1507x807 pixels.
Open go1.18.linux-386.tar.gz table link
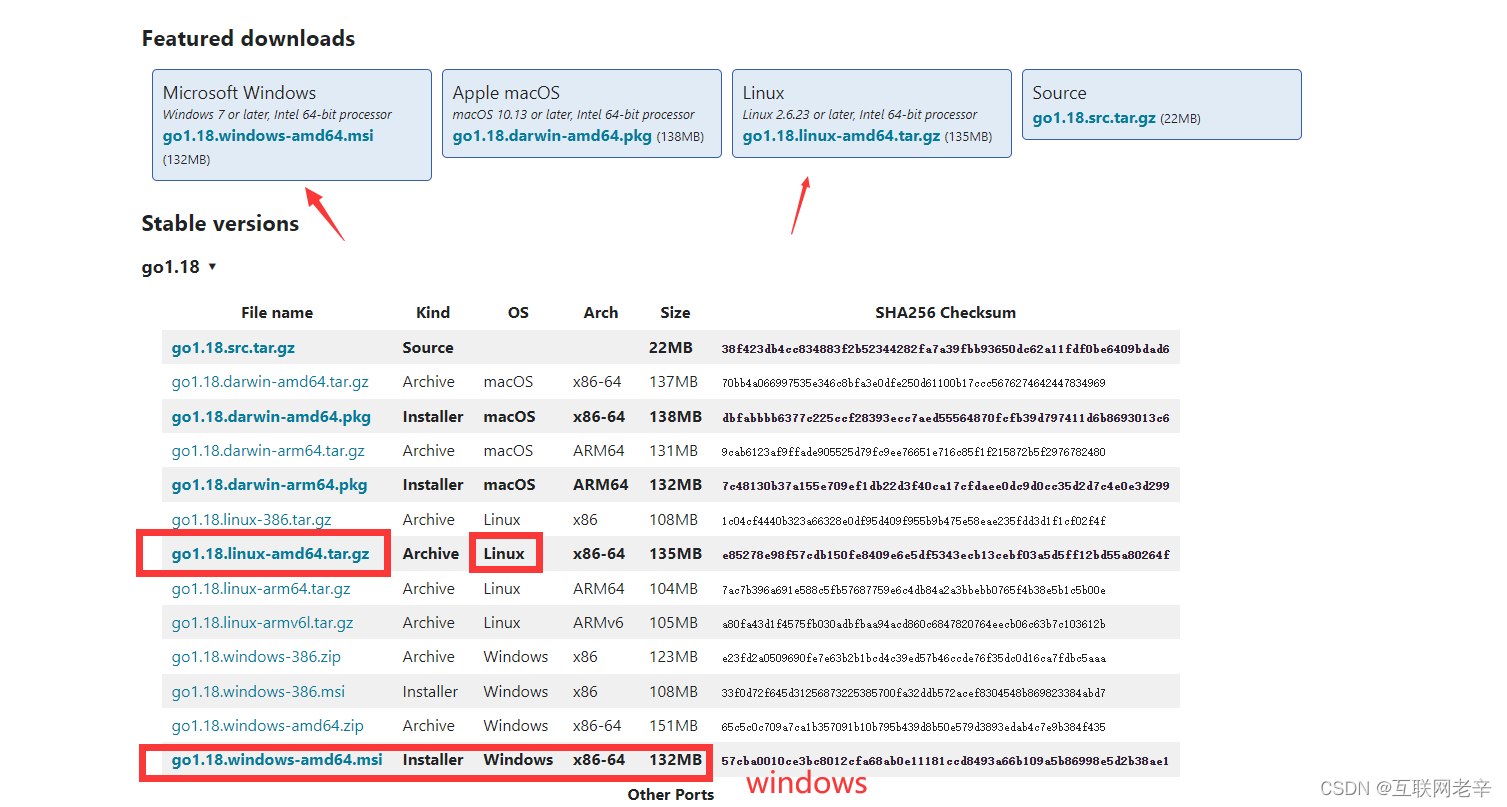click(x=251, y=520)
